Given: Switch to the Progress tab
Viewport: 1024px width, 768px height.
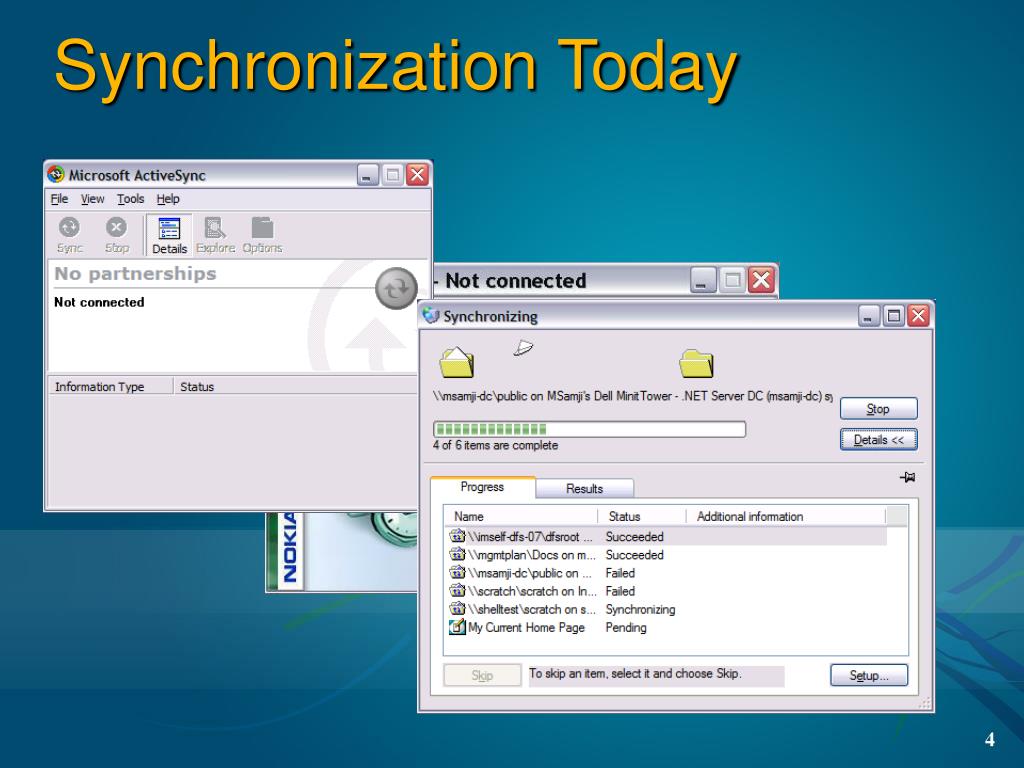Looking at the screenshot, I should tap(482, 487).
